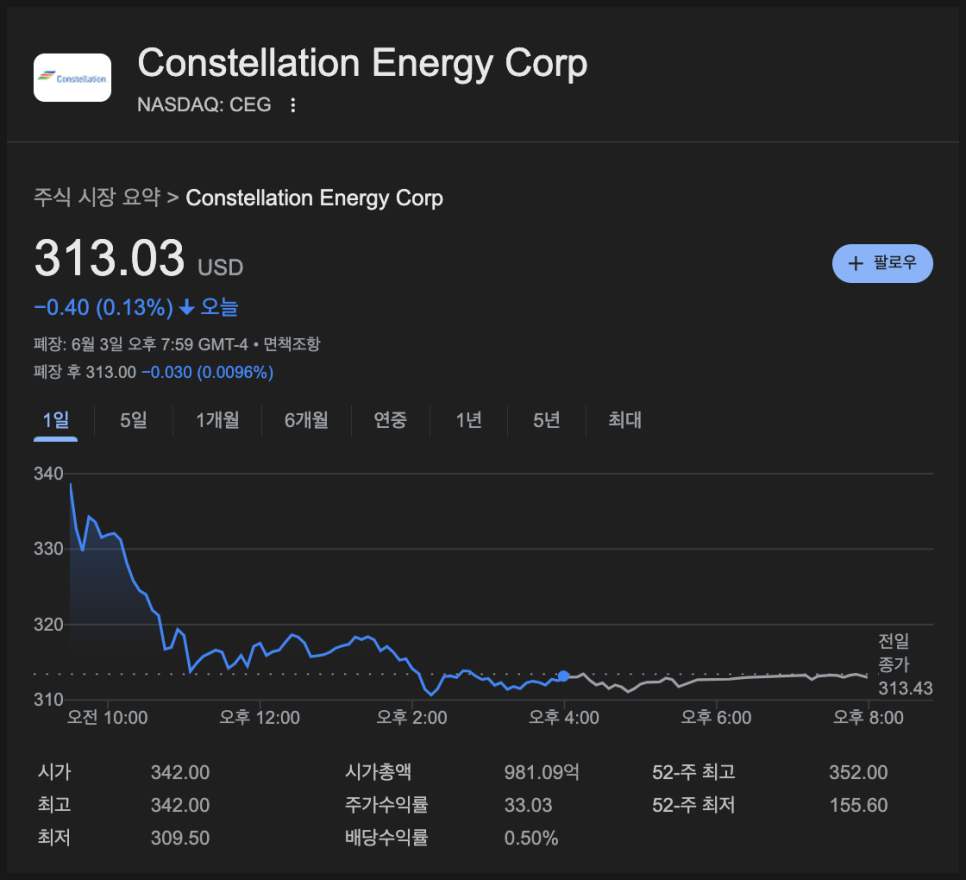Switch to the 5일 chart tab
Image resolution: width=966 pixels, height=880 pixels.
point(134,420)
